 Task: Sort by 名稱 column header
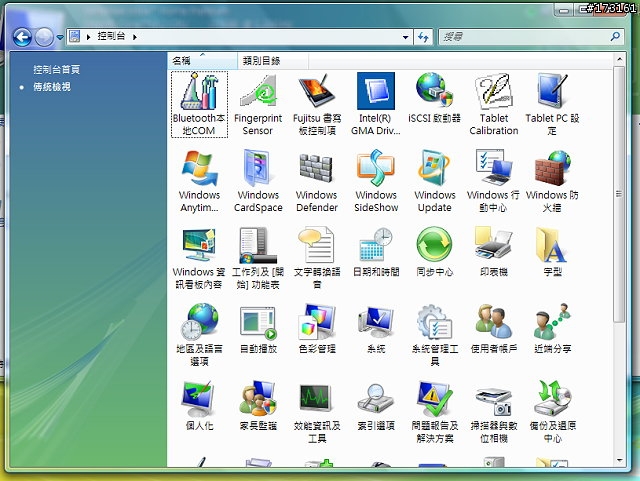(202, 61)
